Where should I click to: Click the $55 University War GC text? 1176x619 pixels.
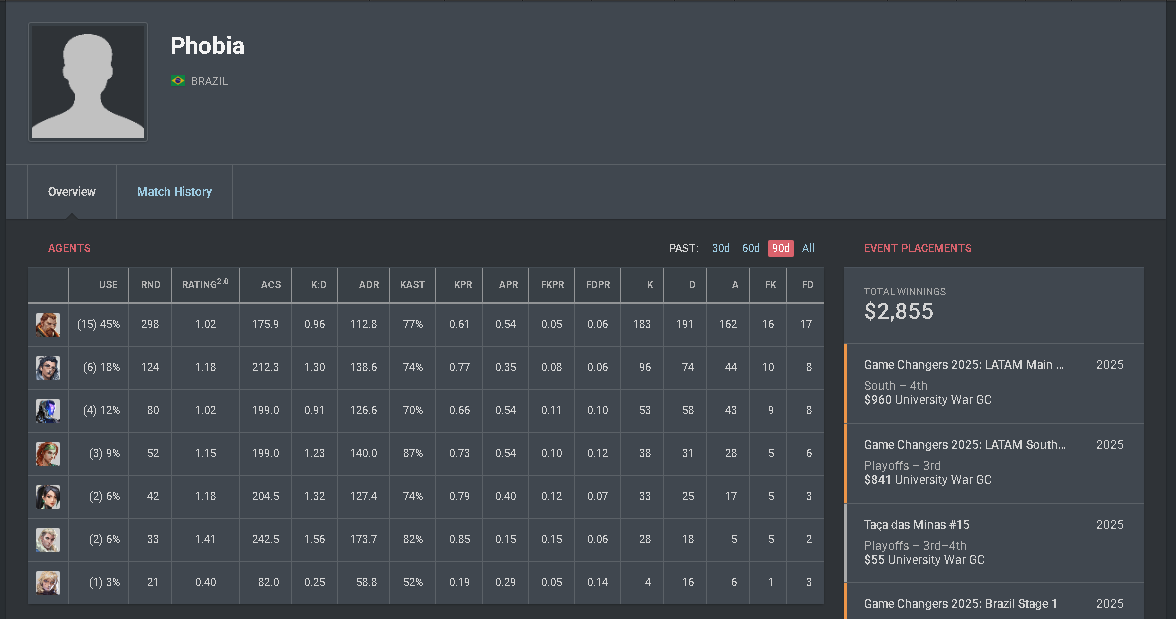[924, 560]
